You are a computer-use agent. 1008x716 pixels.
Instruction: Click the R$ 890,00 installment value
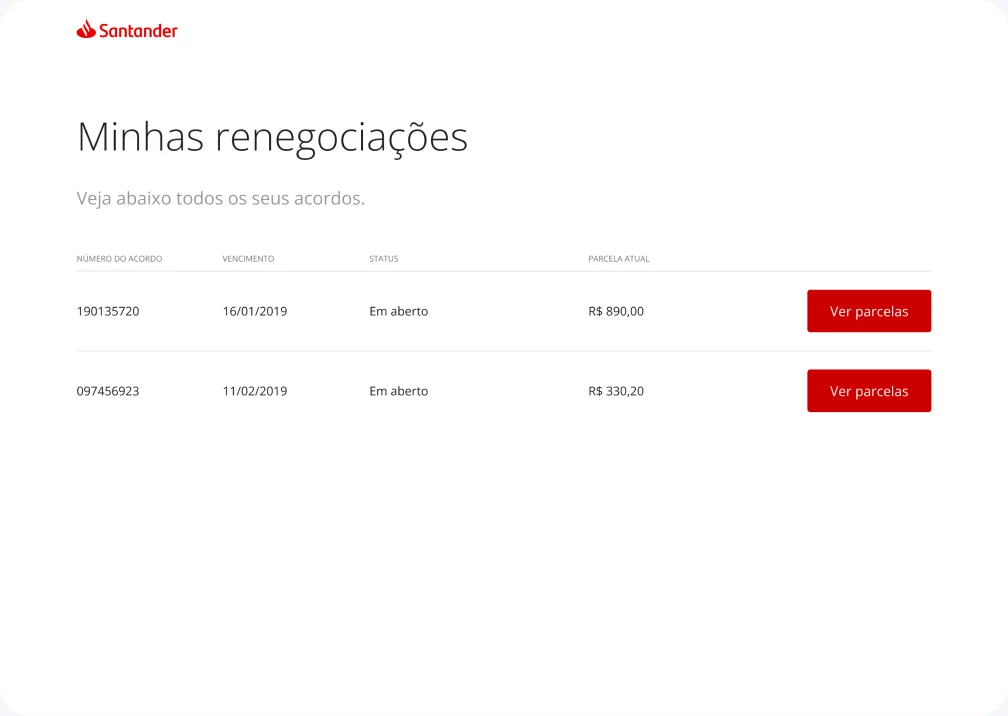(x=616, y=311)
